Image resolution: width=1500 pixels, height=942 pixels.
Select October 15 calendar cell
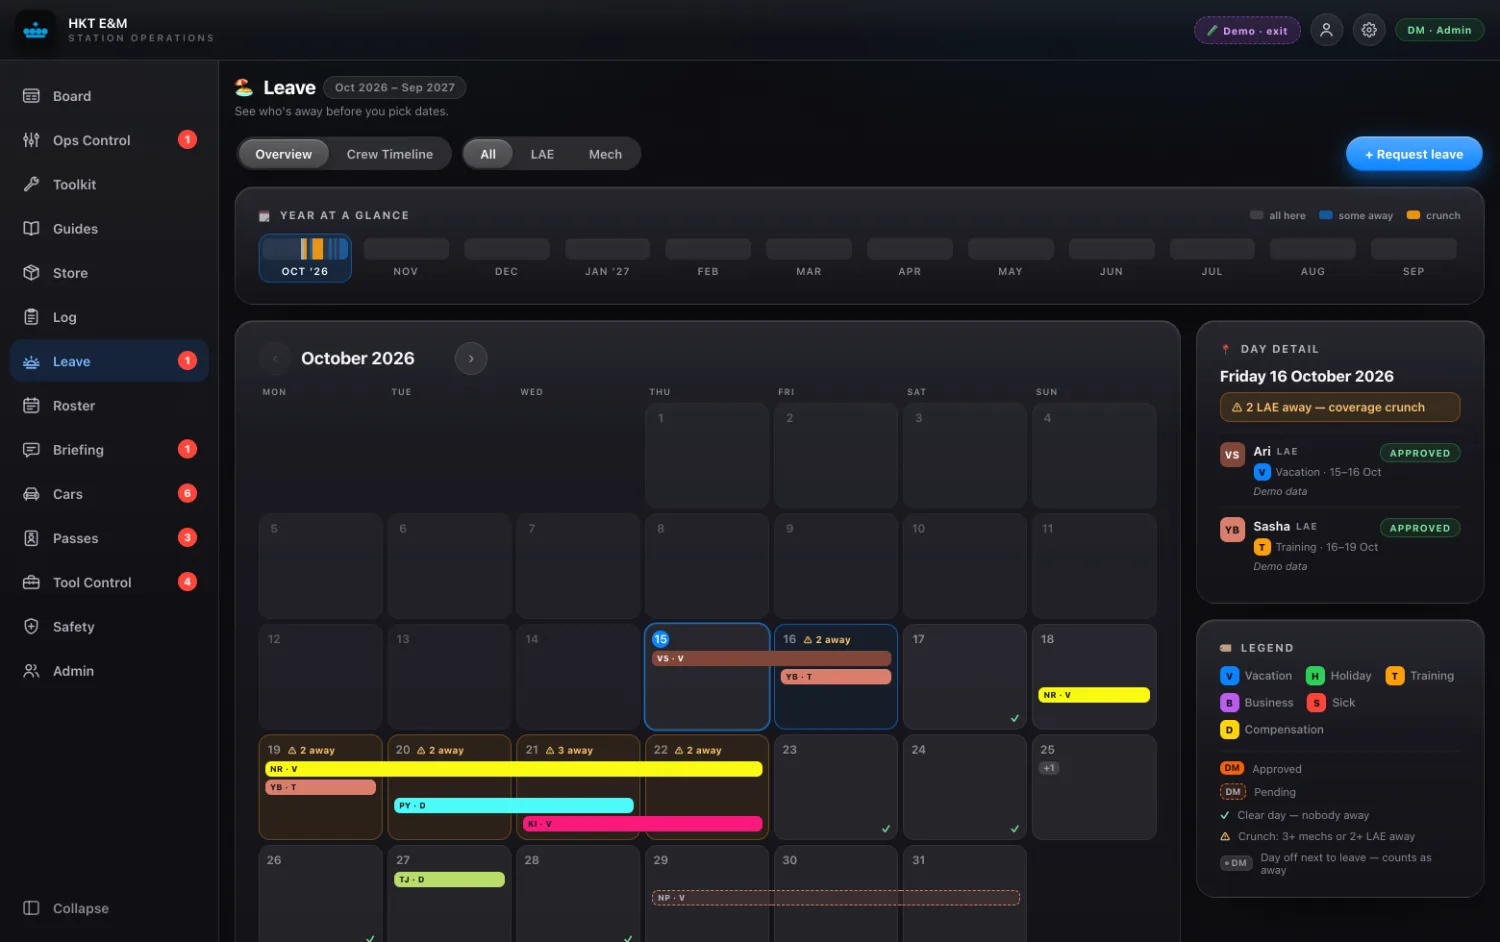tap(707, 677)
